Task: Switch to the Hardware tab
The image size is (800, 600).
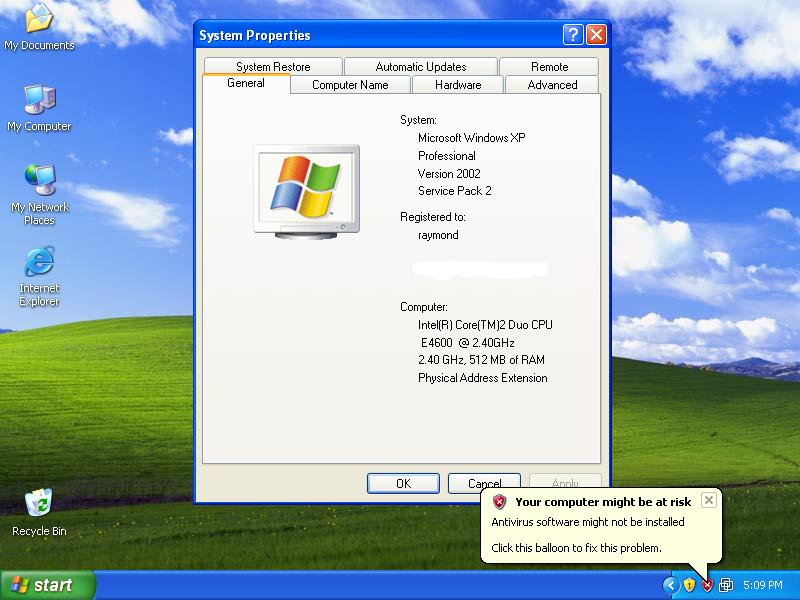Action: 457,85
